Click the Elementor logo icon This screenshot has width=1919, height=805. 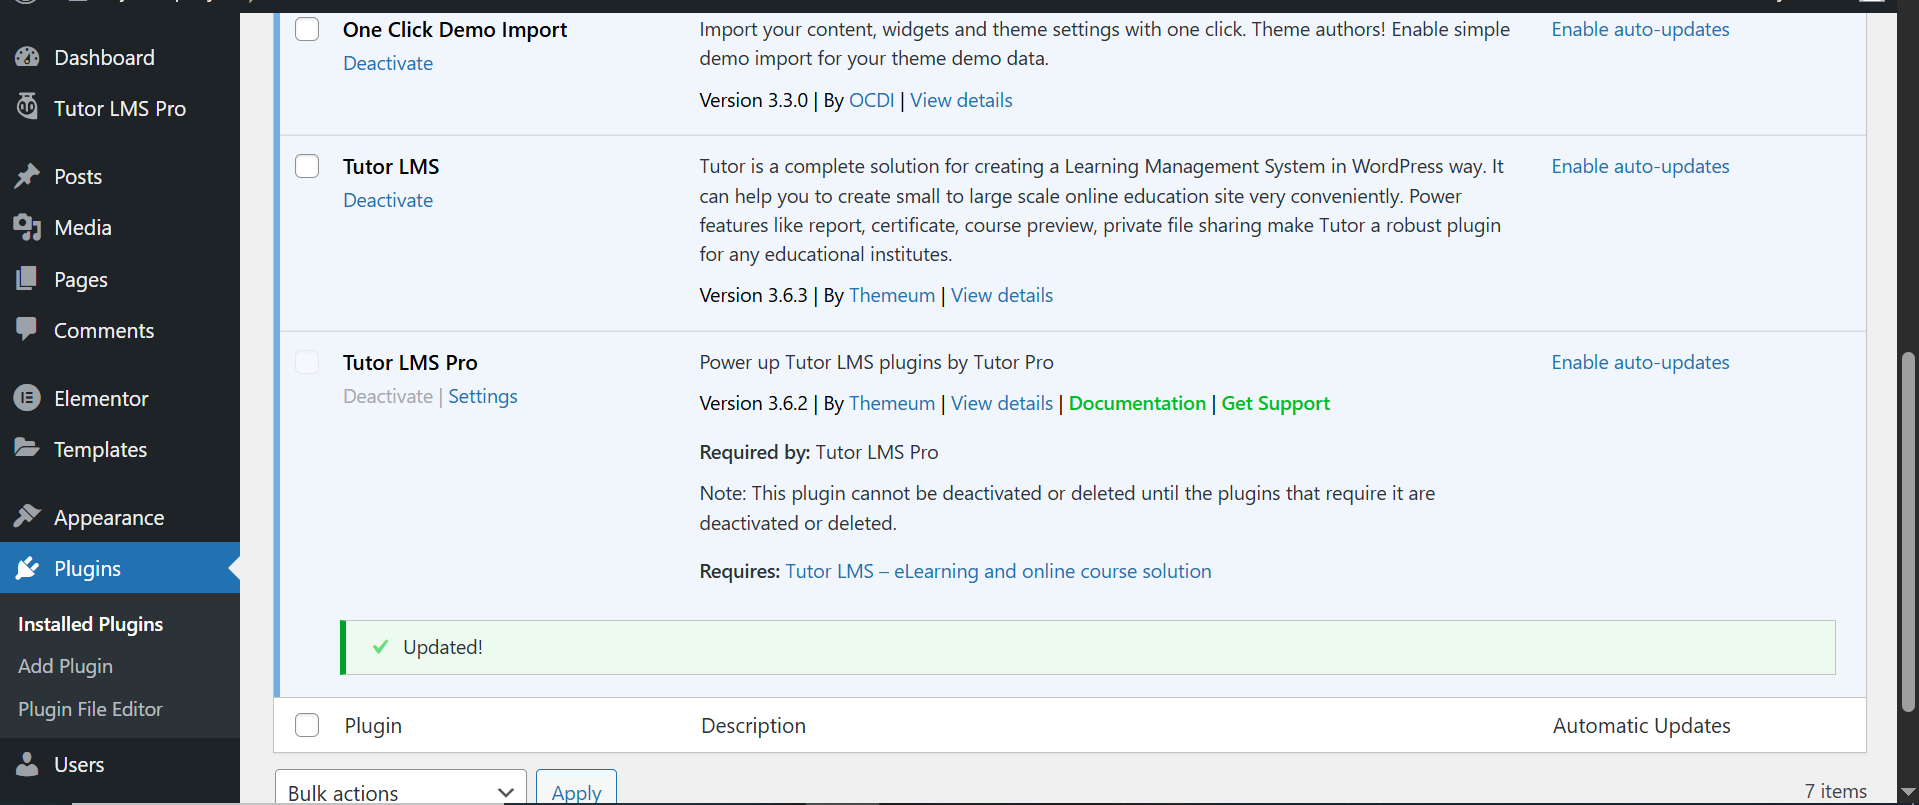coord(27,398)
